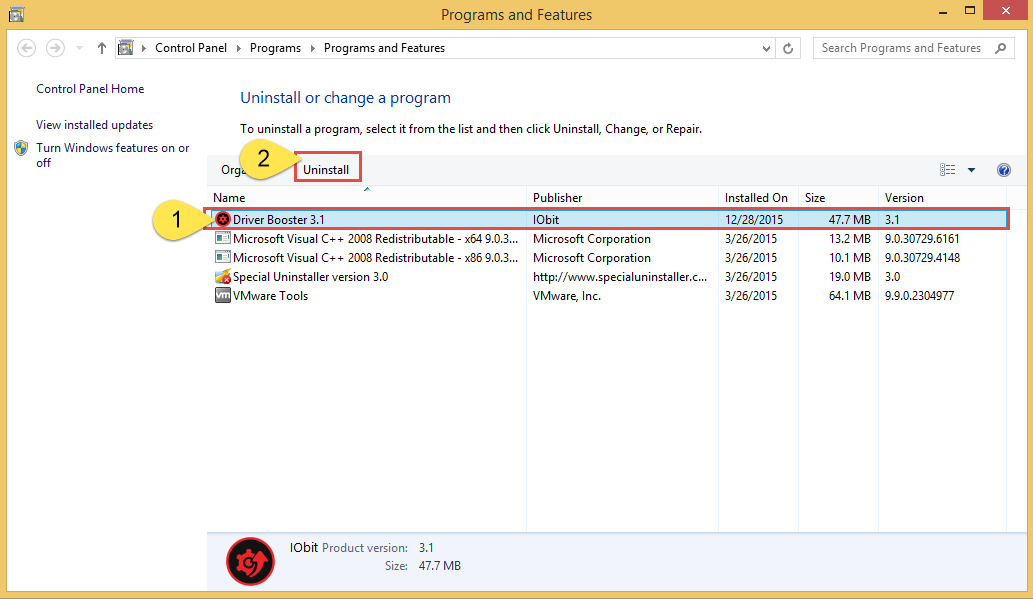Change the view layout icon
The height and width of the screenshot is (599, 1033).
(x=947, y=170)
